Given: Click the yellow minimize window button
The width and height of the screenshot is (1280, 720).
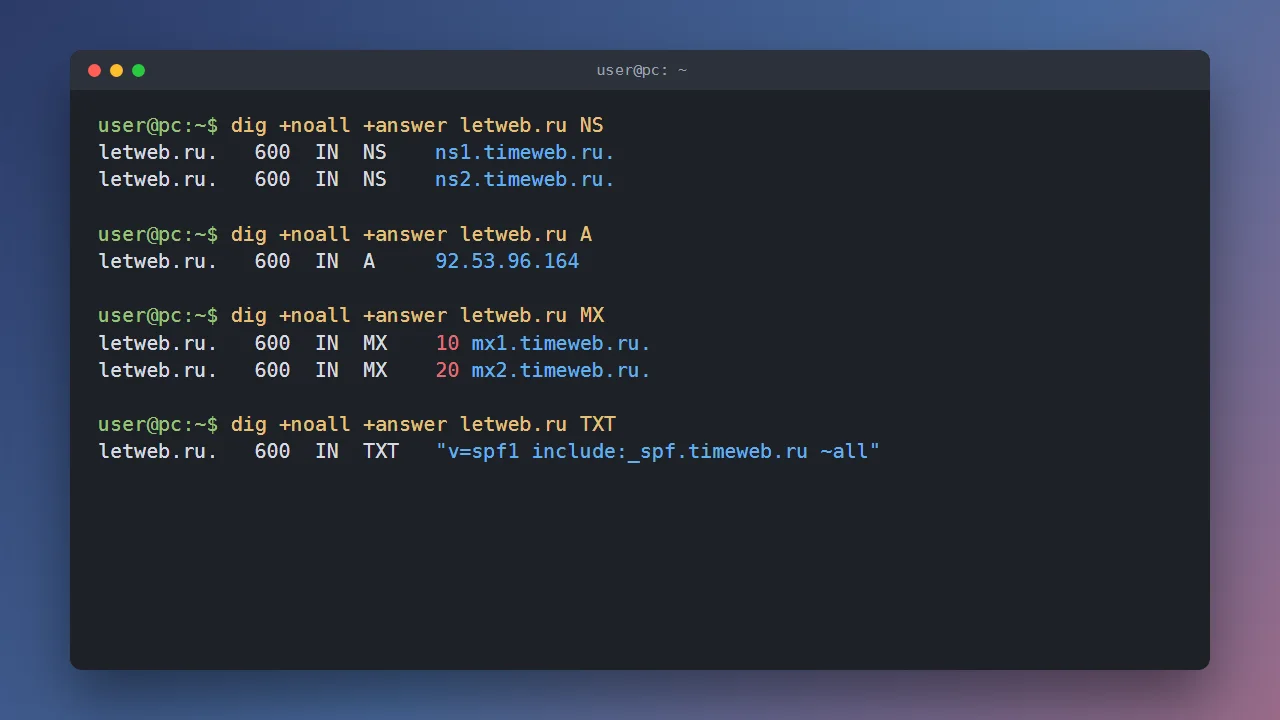Looking at the screenshot, I should pyautogui.click(x=117, y=70).
